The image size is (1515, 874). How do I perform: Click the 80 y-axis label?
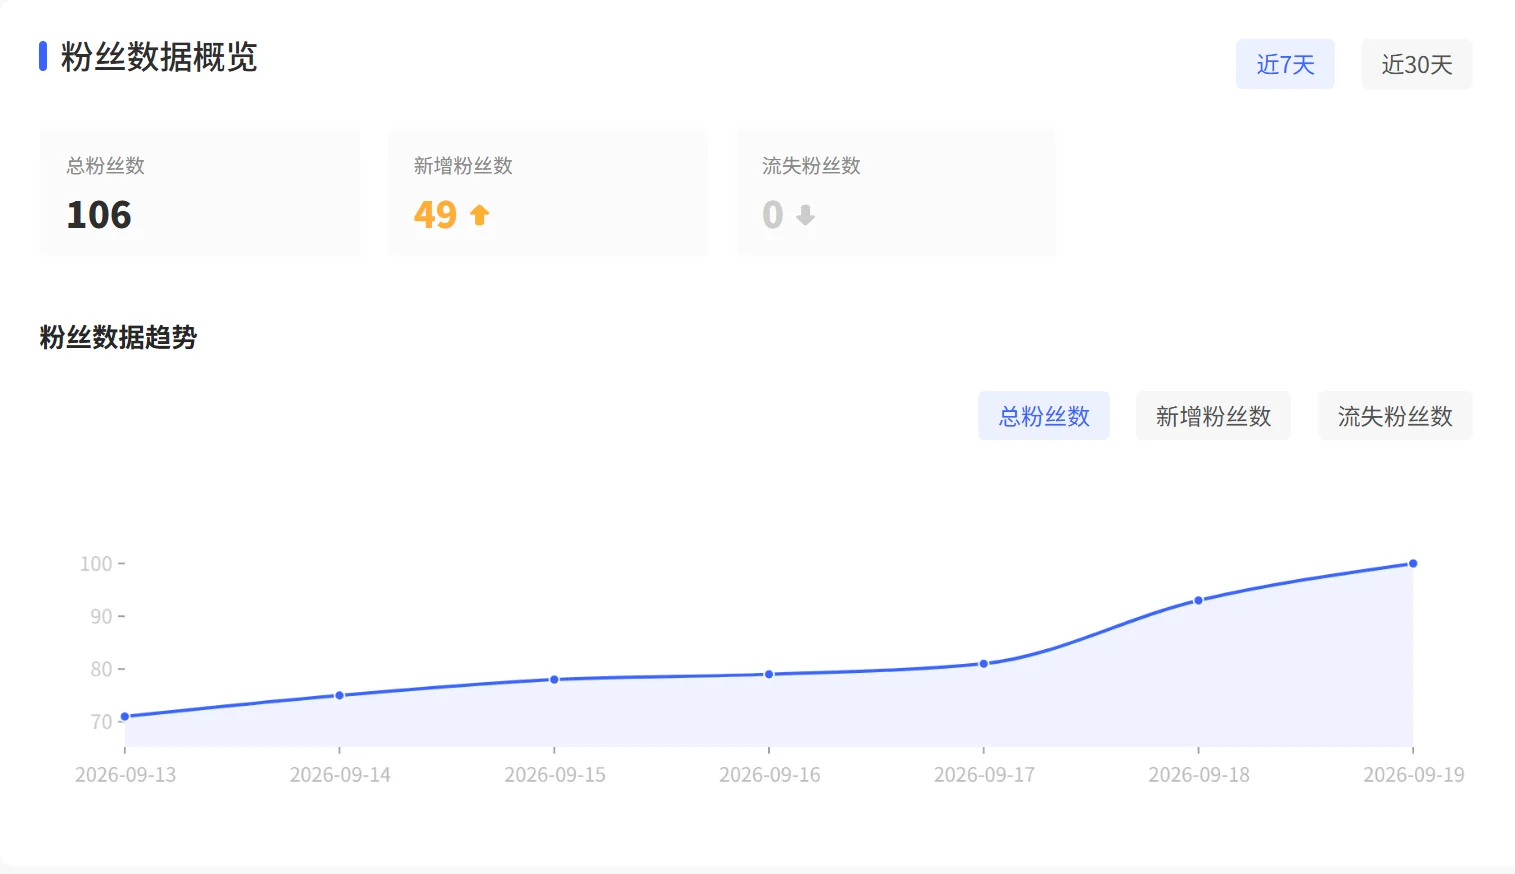click(x=101, y=669)
